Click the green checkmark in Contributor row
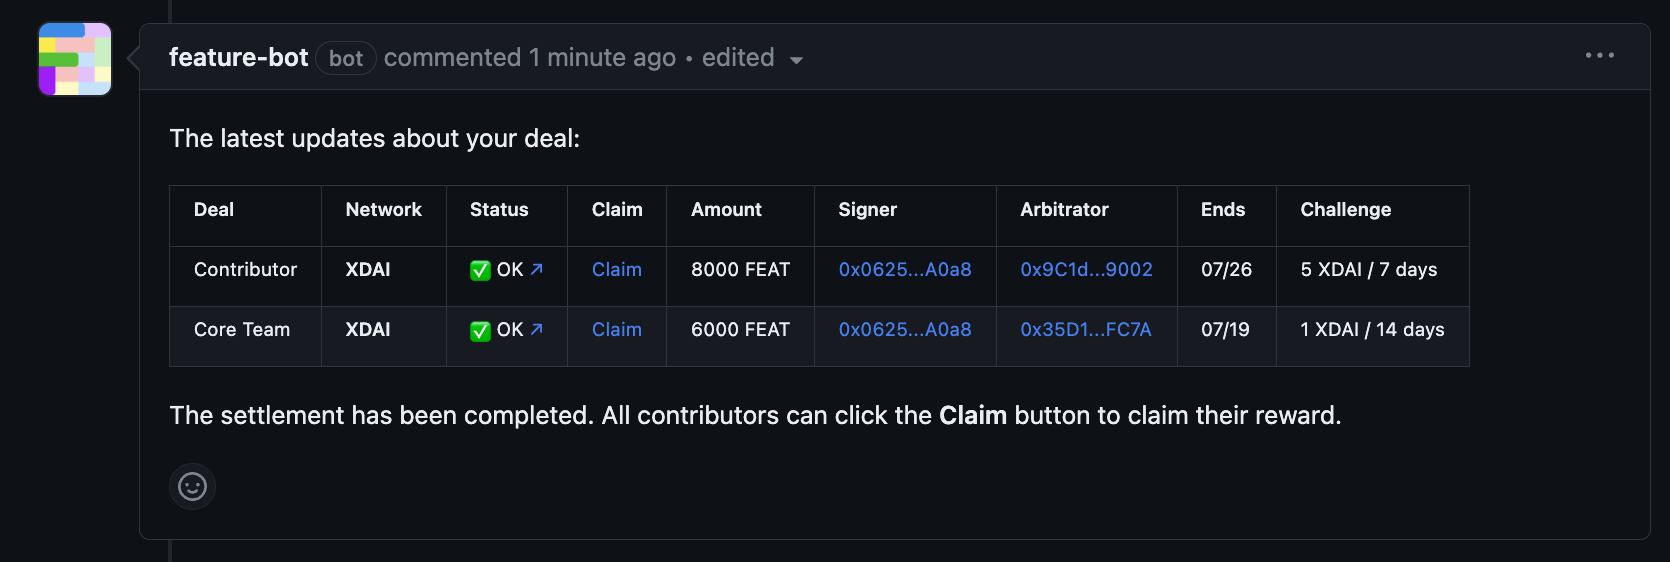This screenshot has width=1670, height=562. coord(480,271)
